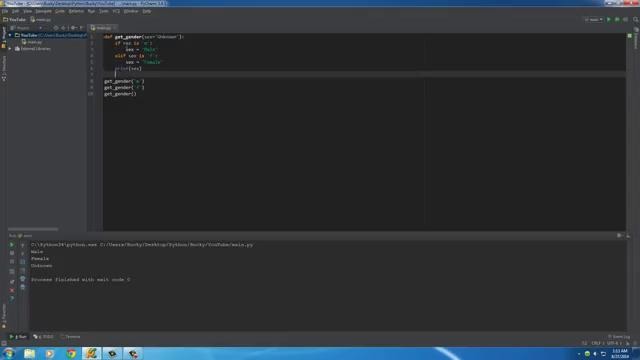Rerun main with the Run panel green arrow

12,245
